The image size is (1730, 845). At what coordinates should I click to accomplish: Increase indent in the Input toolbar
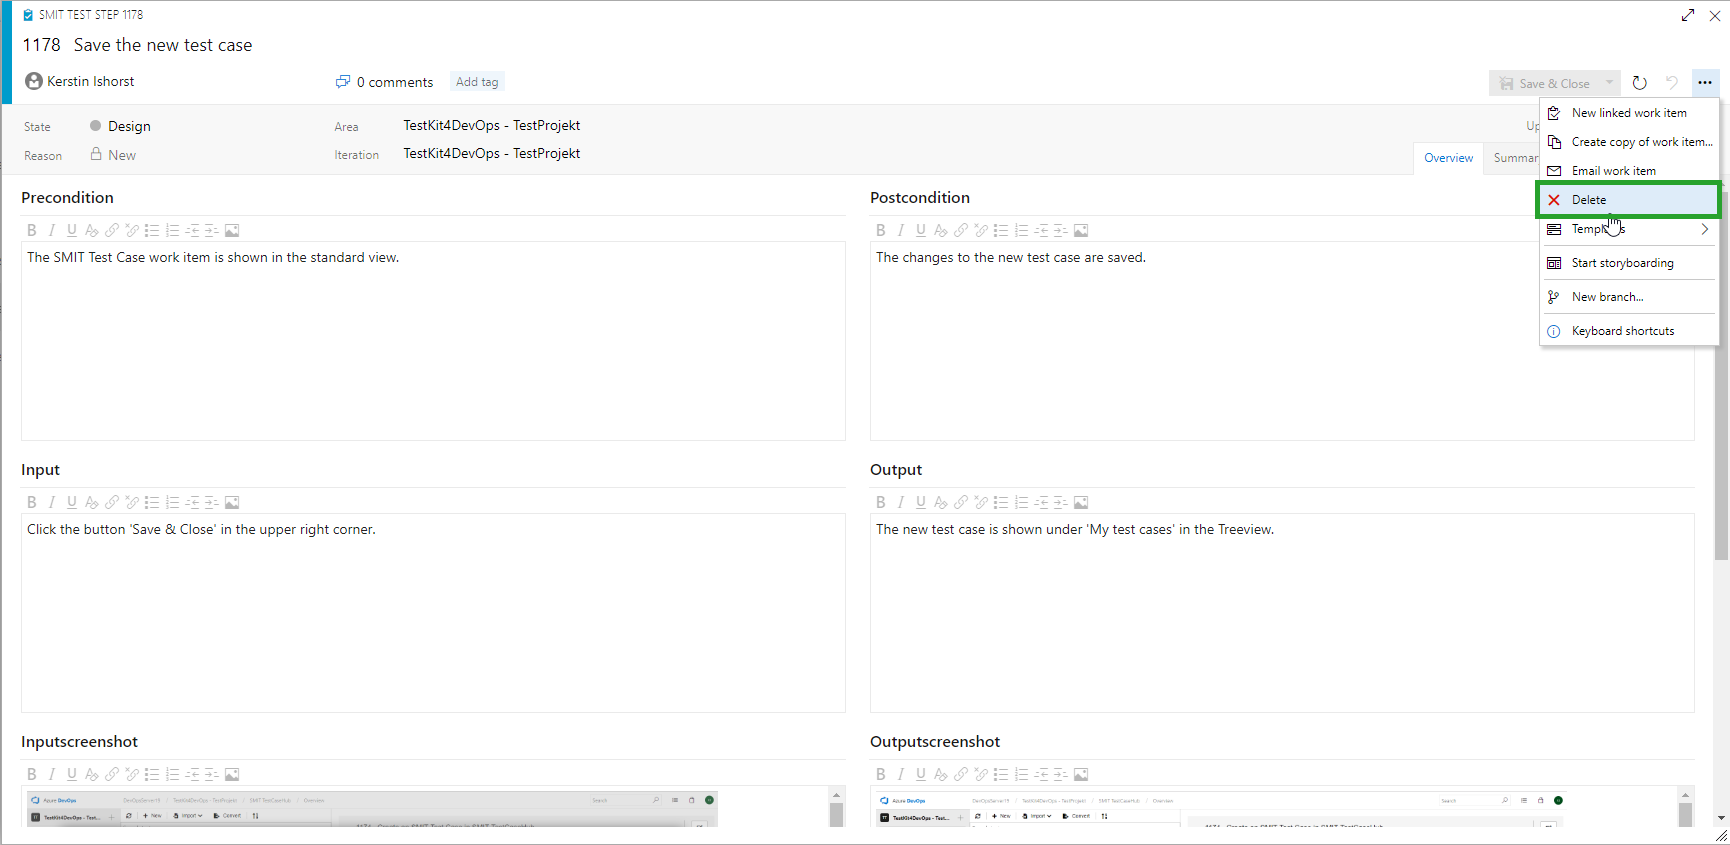tap(212, 503)
